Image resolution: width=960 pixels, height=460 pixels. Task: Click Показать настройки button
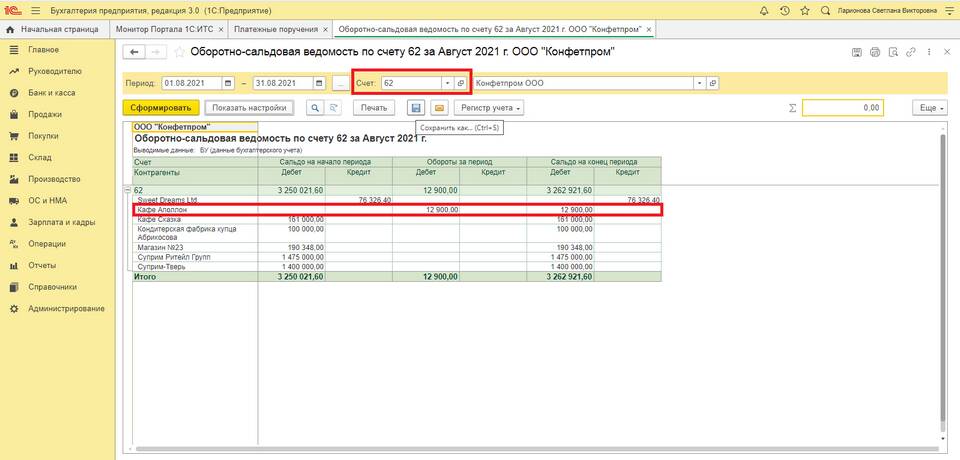[x=250, y=107]
